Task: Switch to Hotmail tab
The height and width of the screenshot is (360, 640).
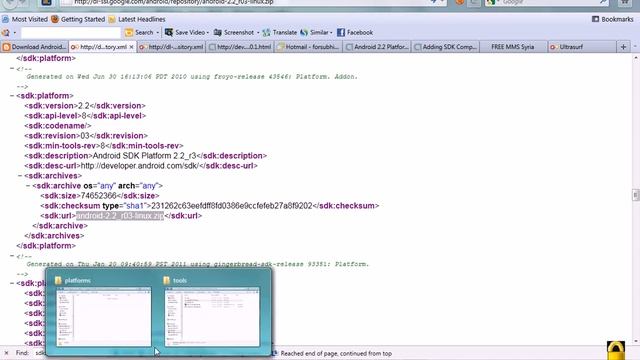Action: pos(309,47)
